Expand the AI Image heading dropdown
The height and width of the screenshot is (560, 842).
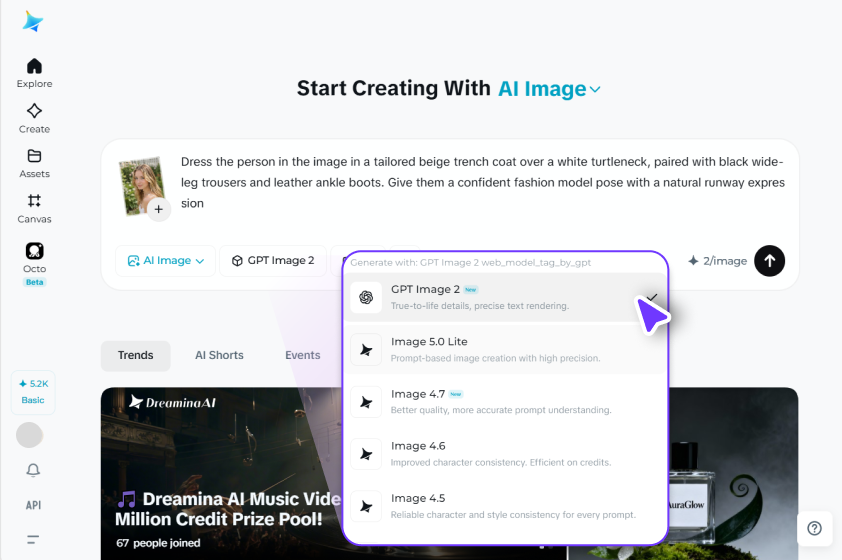point(549,89)
